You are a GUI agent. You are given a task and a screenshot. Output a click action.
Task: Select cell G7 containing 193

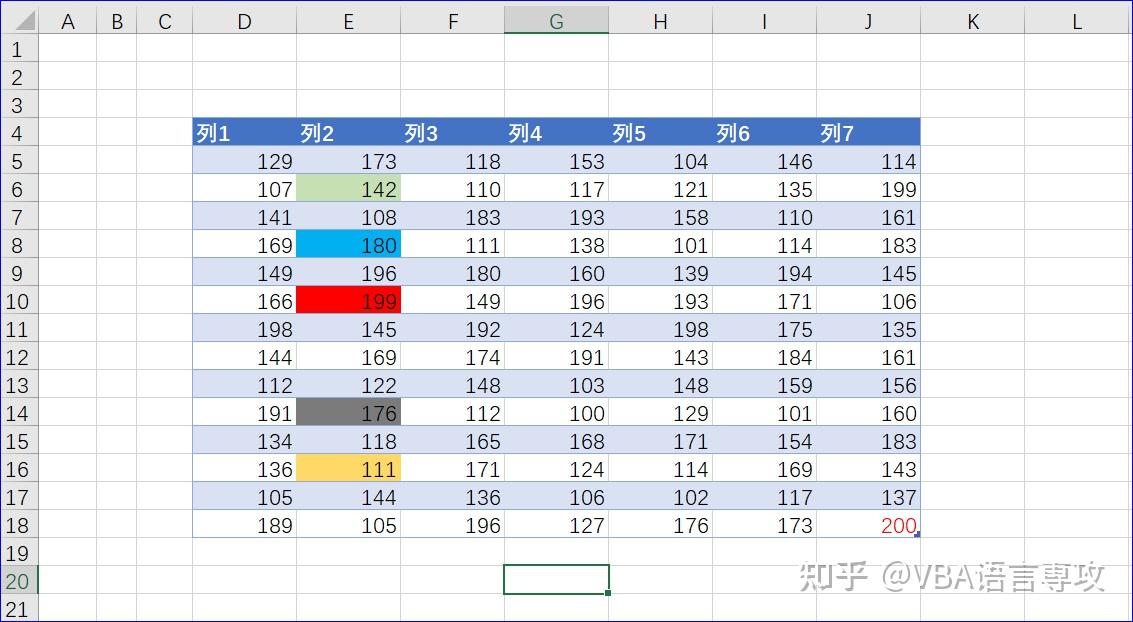click(556, 217)
